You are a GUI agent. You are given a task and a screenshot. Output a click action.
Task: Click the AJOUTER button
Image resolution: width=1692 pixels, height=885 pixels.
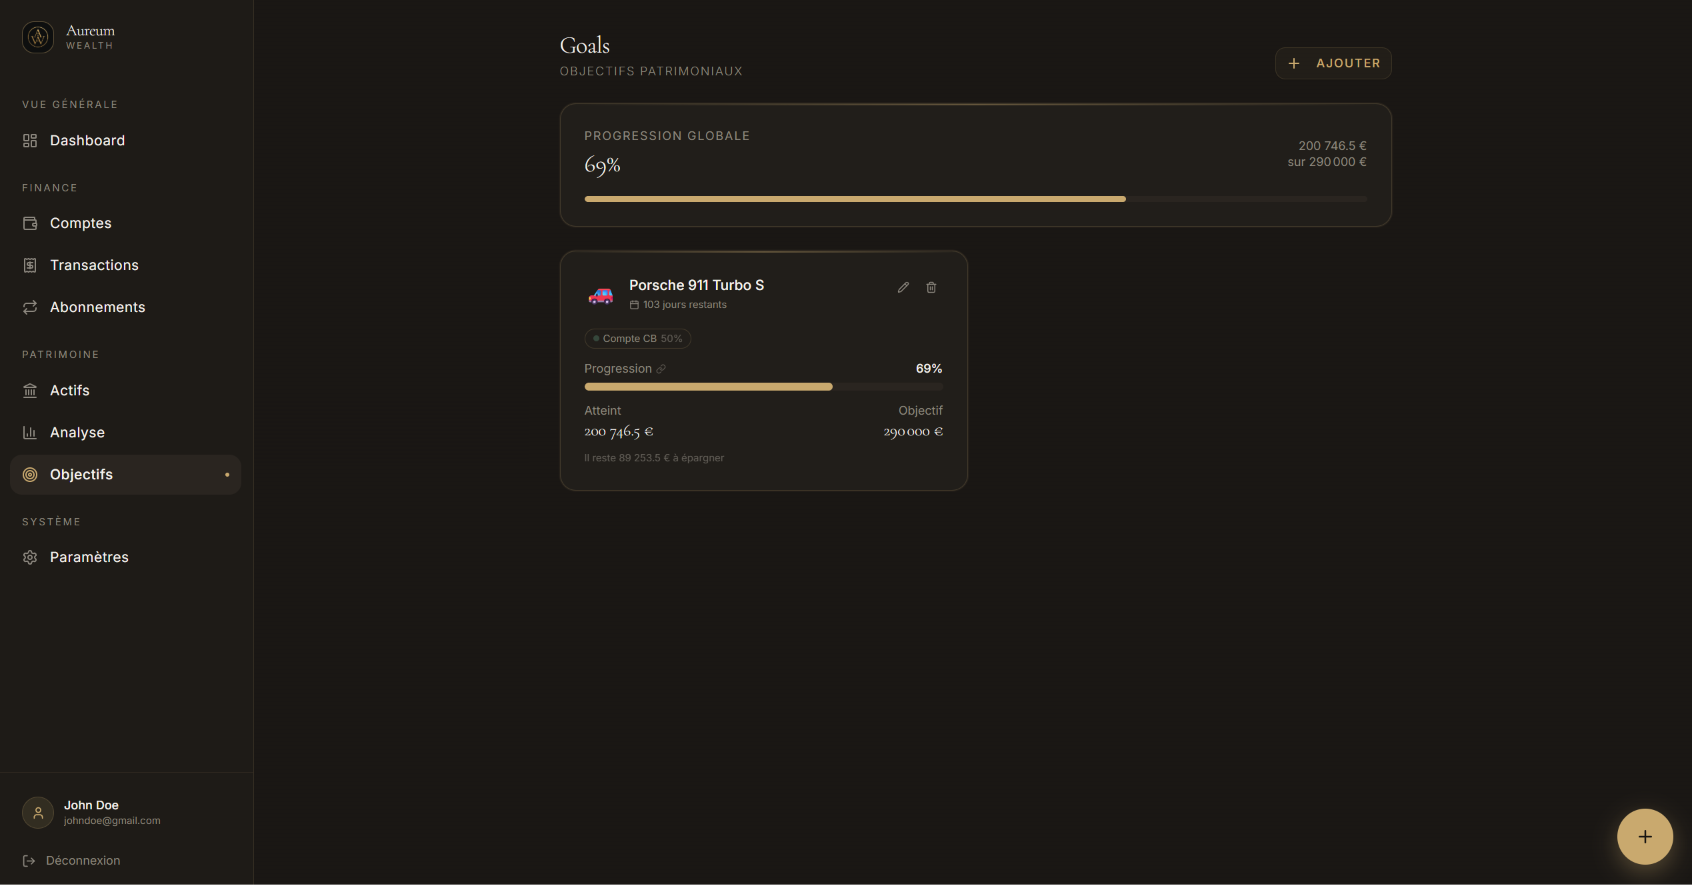click(x=1333, y=63)
